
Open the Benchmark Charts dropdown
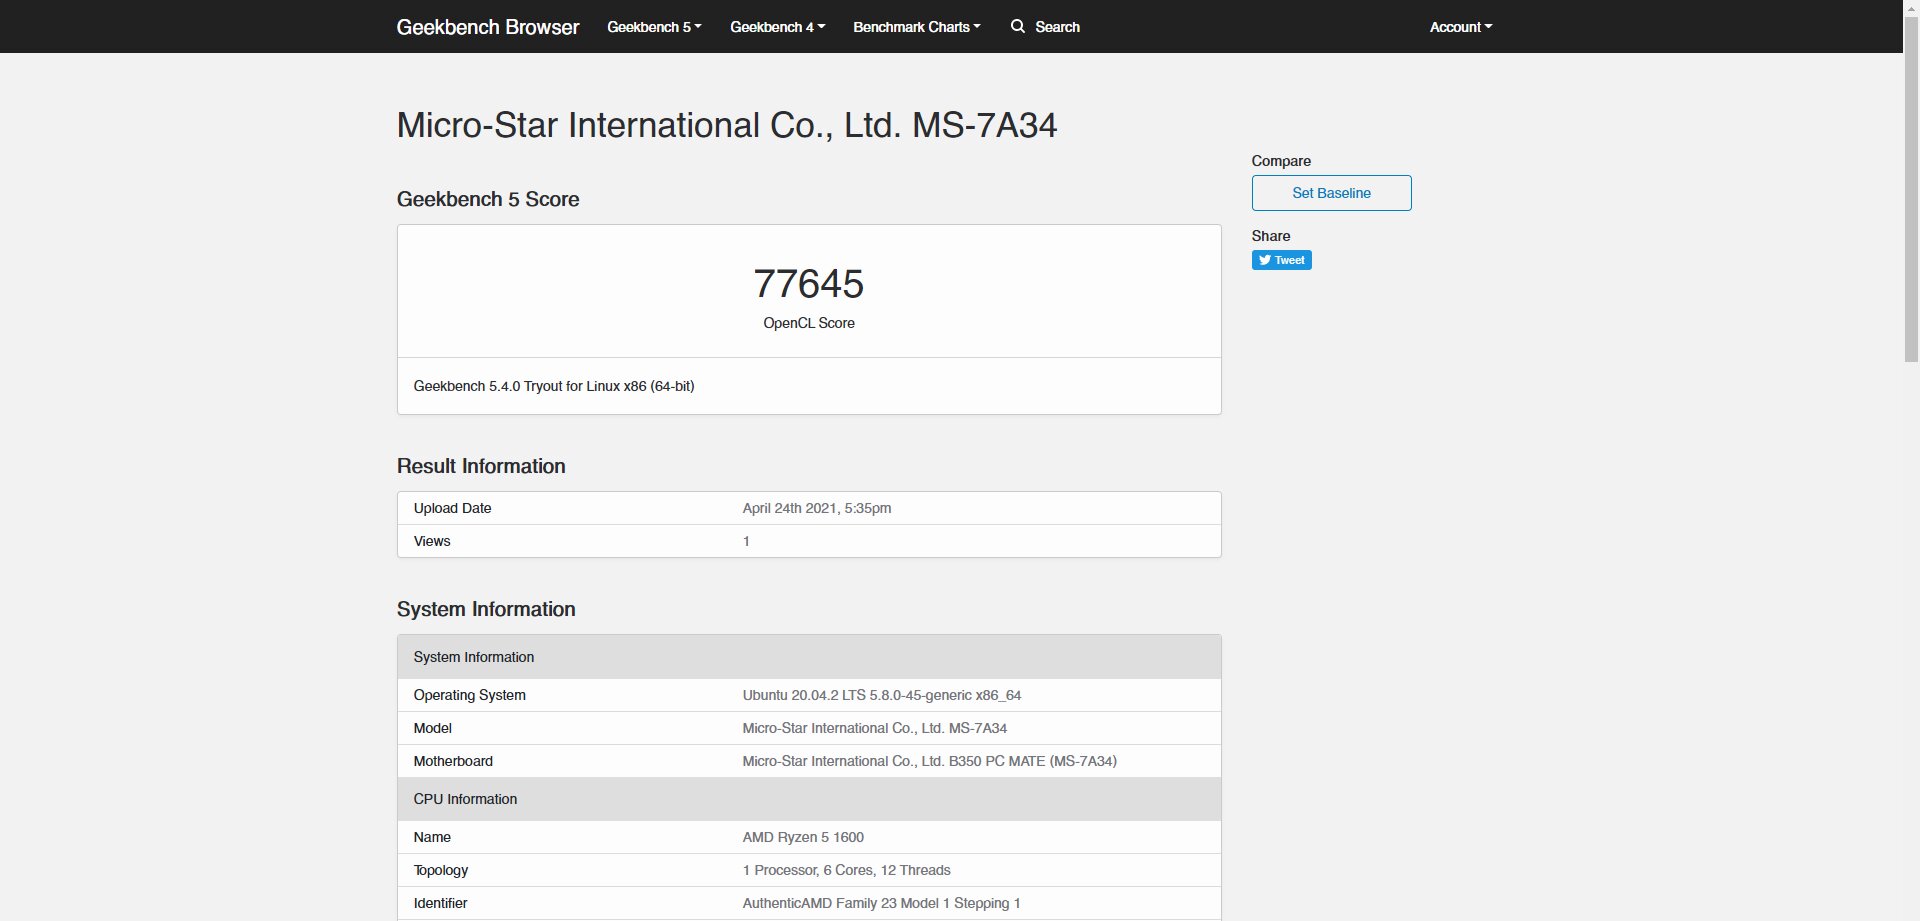916,27
